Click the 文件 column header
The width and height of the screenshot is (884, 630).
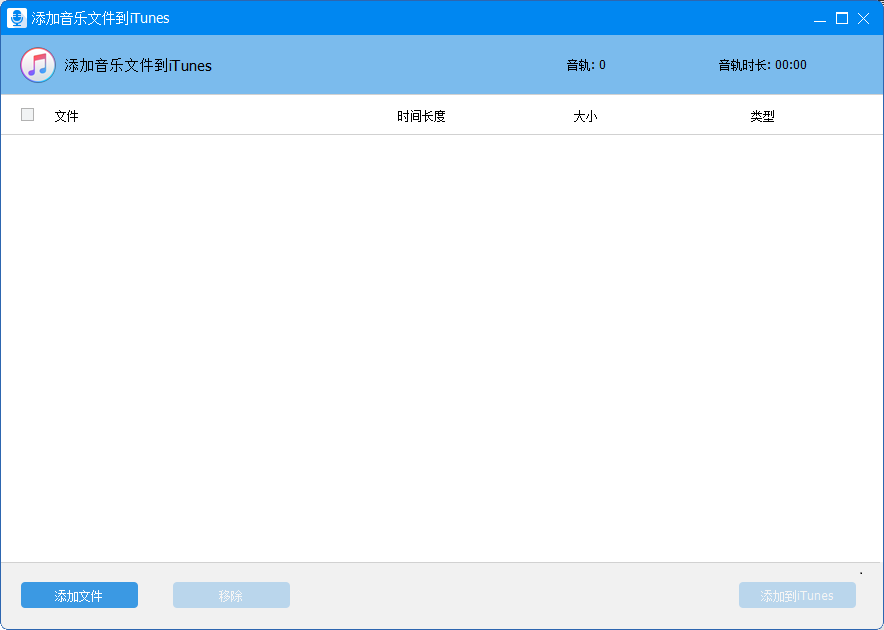point(67,116)
